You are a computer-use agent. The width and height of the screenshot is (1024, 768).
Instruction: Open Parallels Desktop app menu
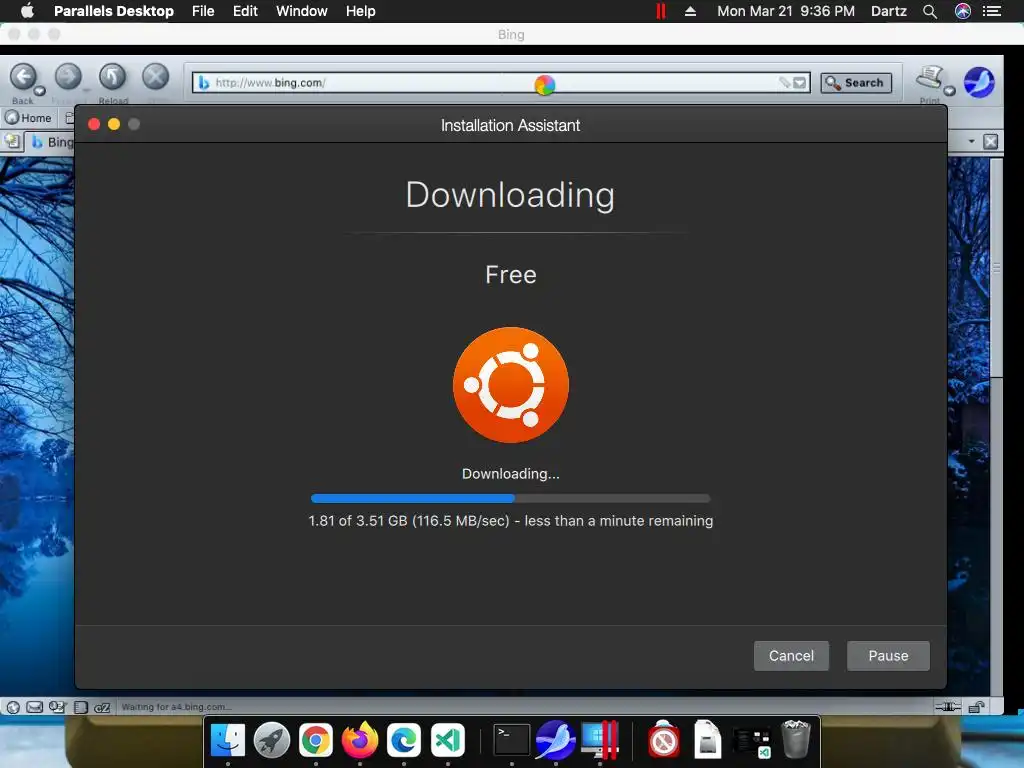click(114, 11)
